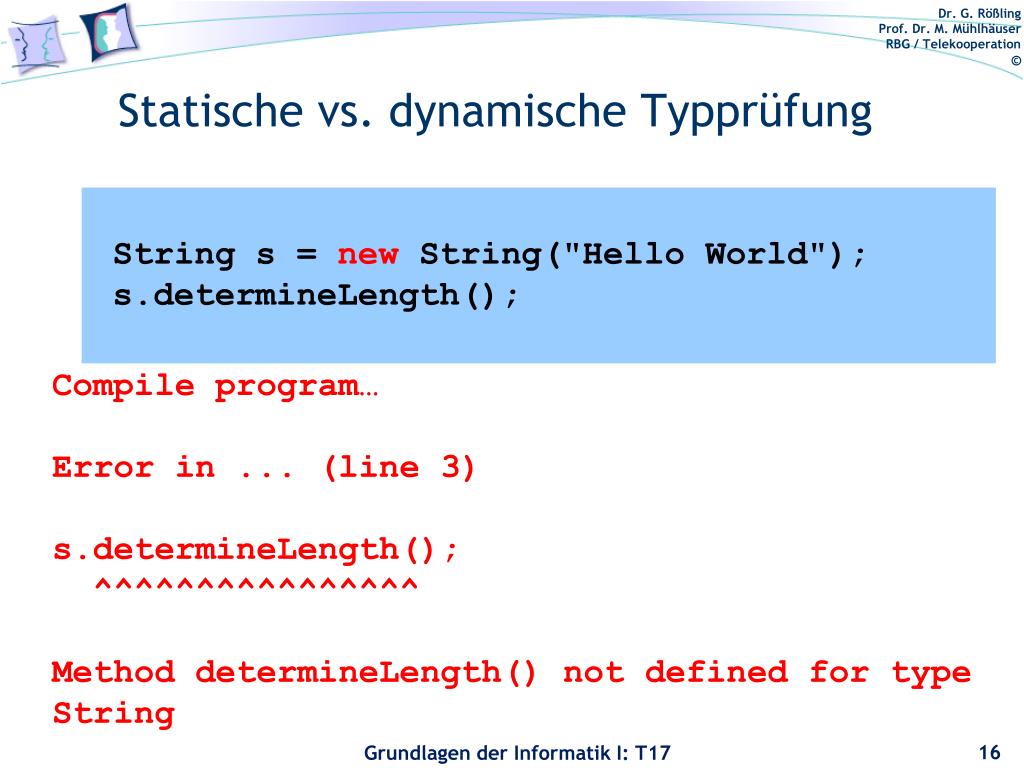Click the final red word 'String'

coord(114,714)
